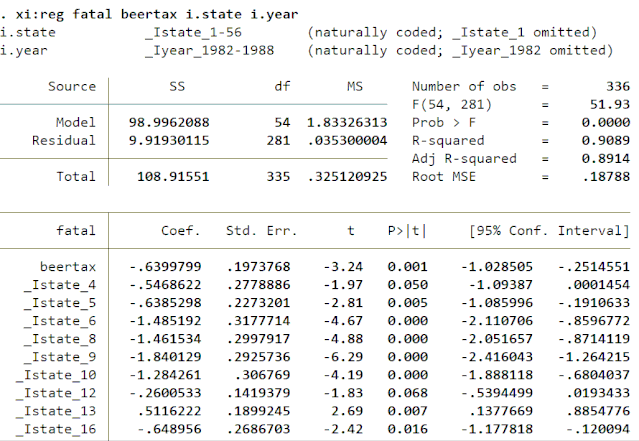Select the _Istate_12 p-value 0.068

408,393
